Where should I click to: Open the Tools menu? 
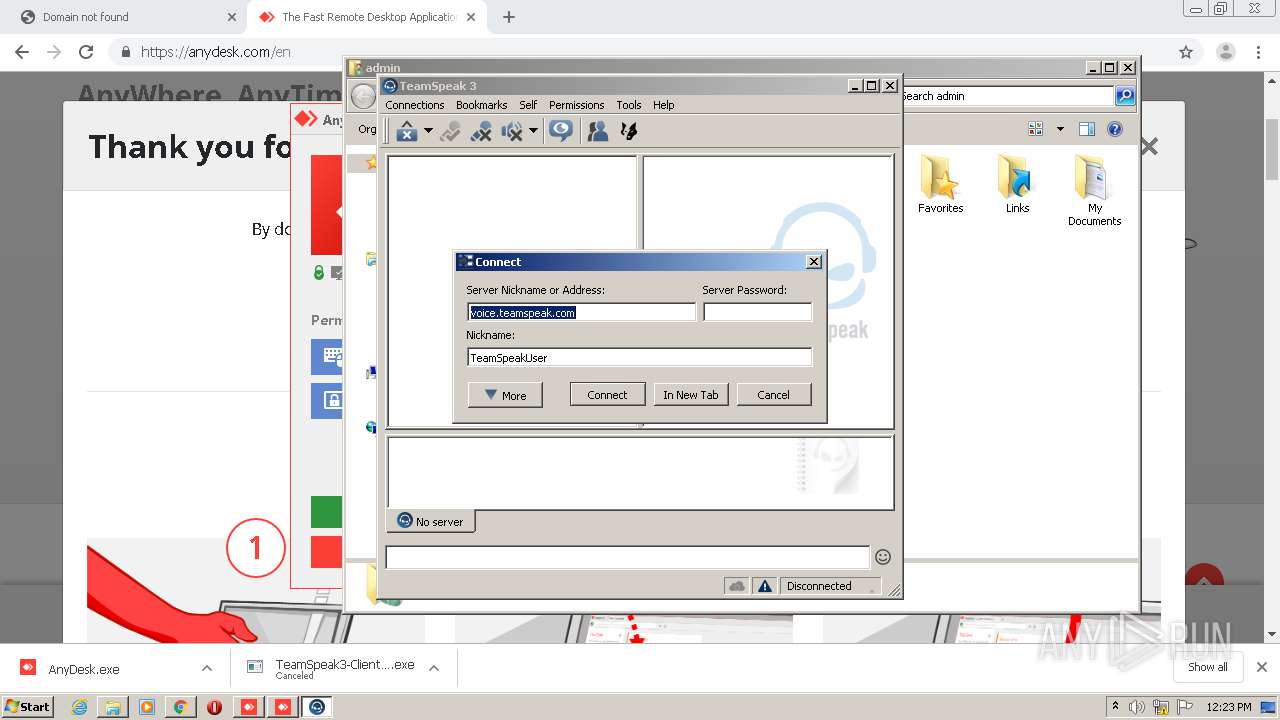coord(629,105)
